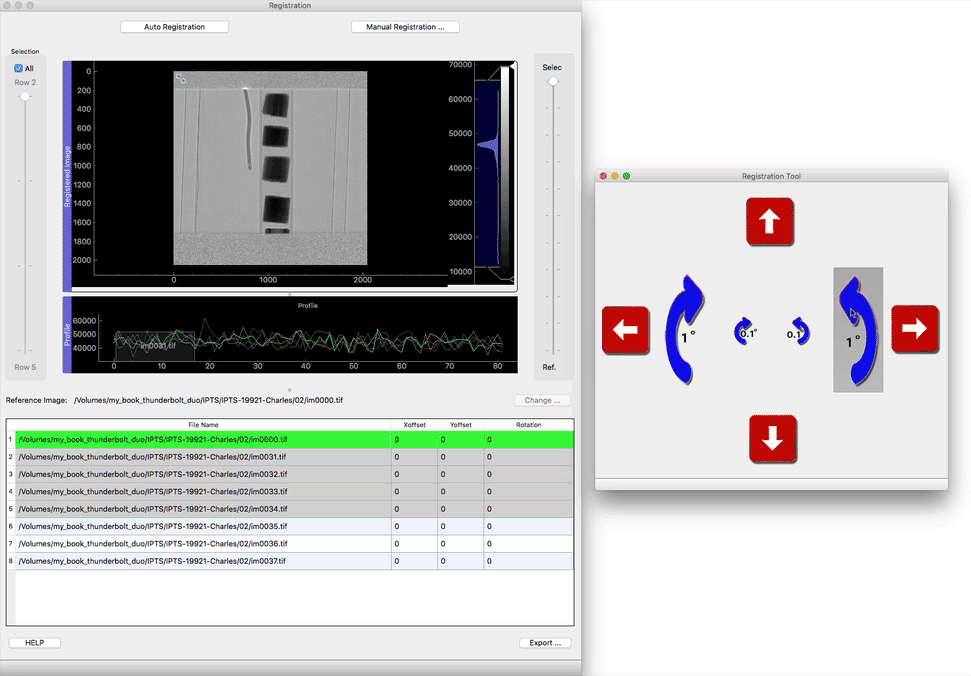The image size is (971, 676).
Task: Click the large 1° rotate arrow on left
Action: click(685, 330)
